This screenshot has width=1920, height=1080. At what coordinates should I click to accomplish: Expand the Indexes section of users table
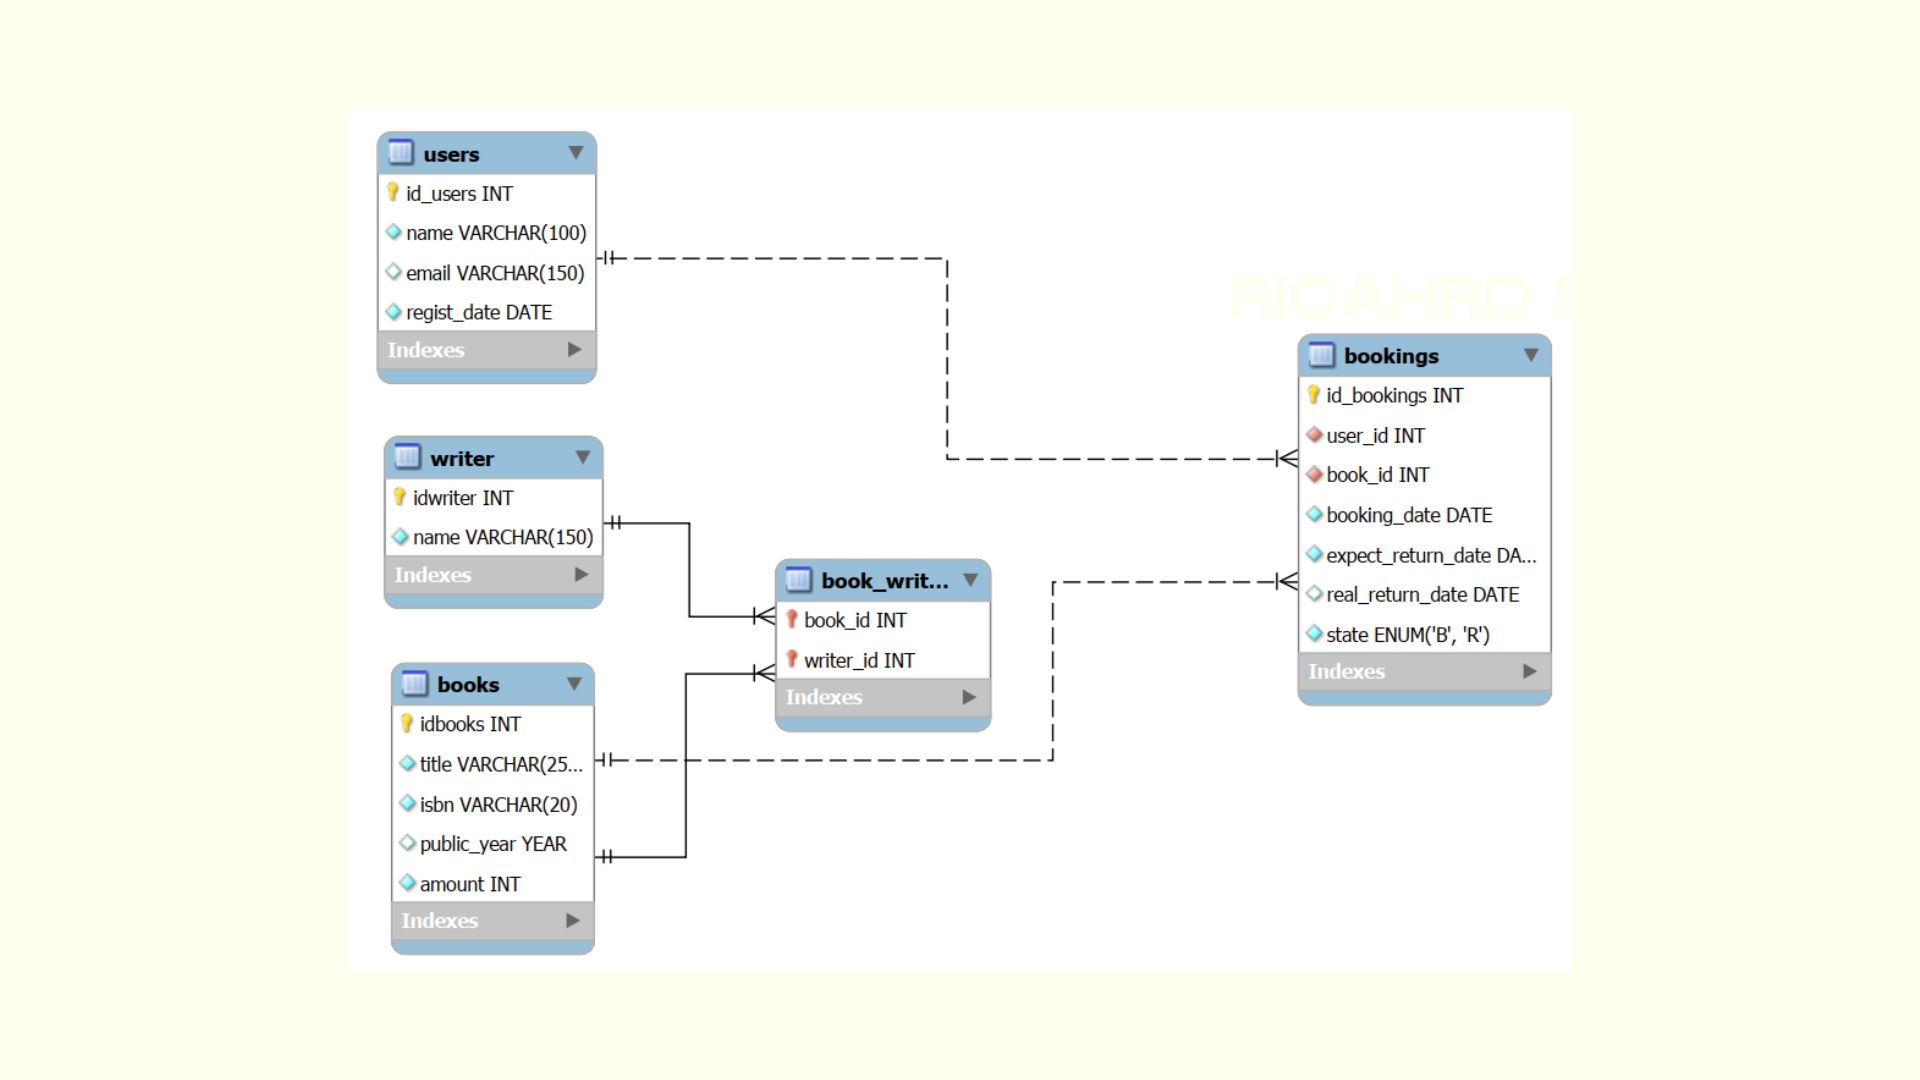pos(573,350)
